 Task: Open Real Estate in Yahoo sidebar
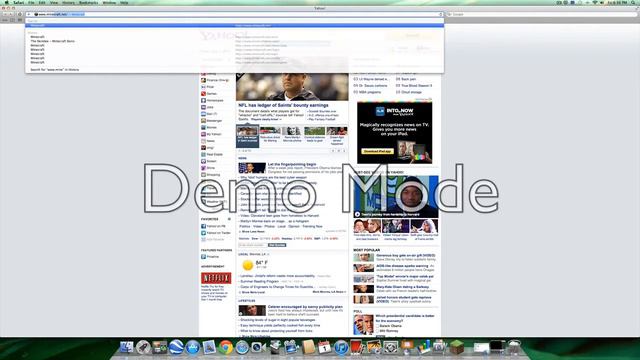pyautogui.click(x=214, y=154)
